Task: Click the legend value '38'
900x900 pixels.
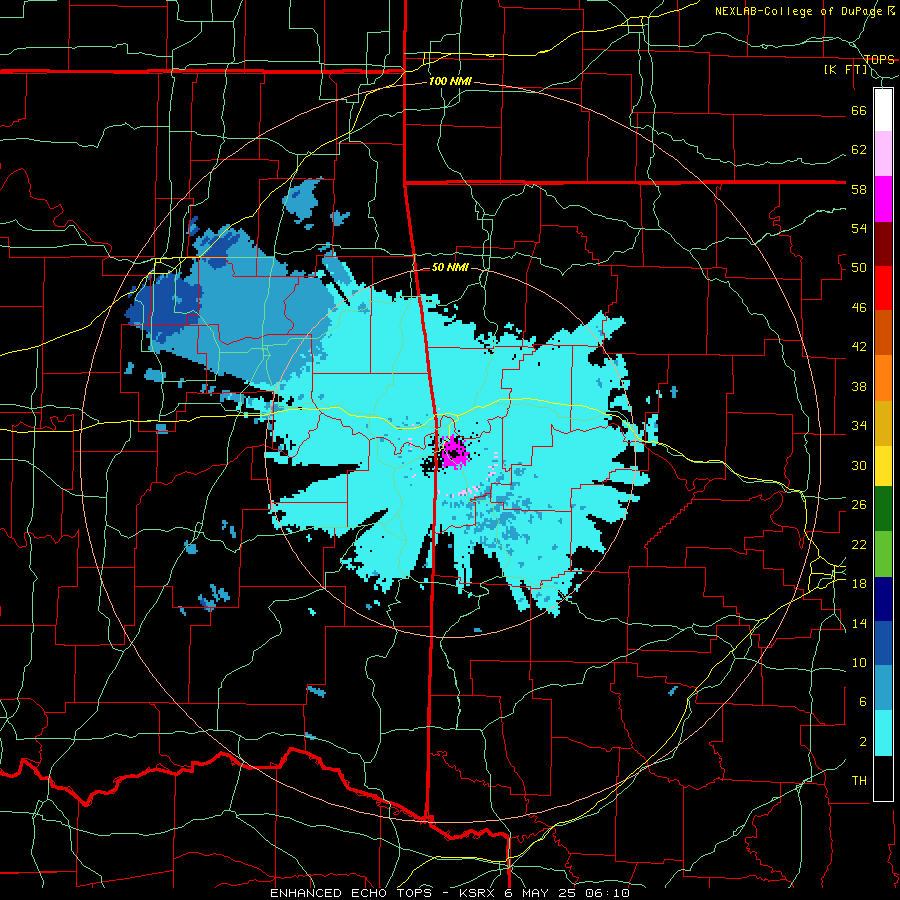Action: pos(859,386)
